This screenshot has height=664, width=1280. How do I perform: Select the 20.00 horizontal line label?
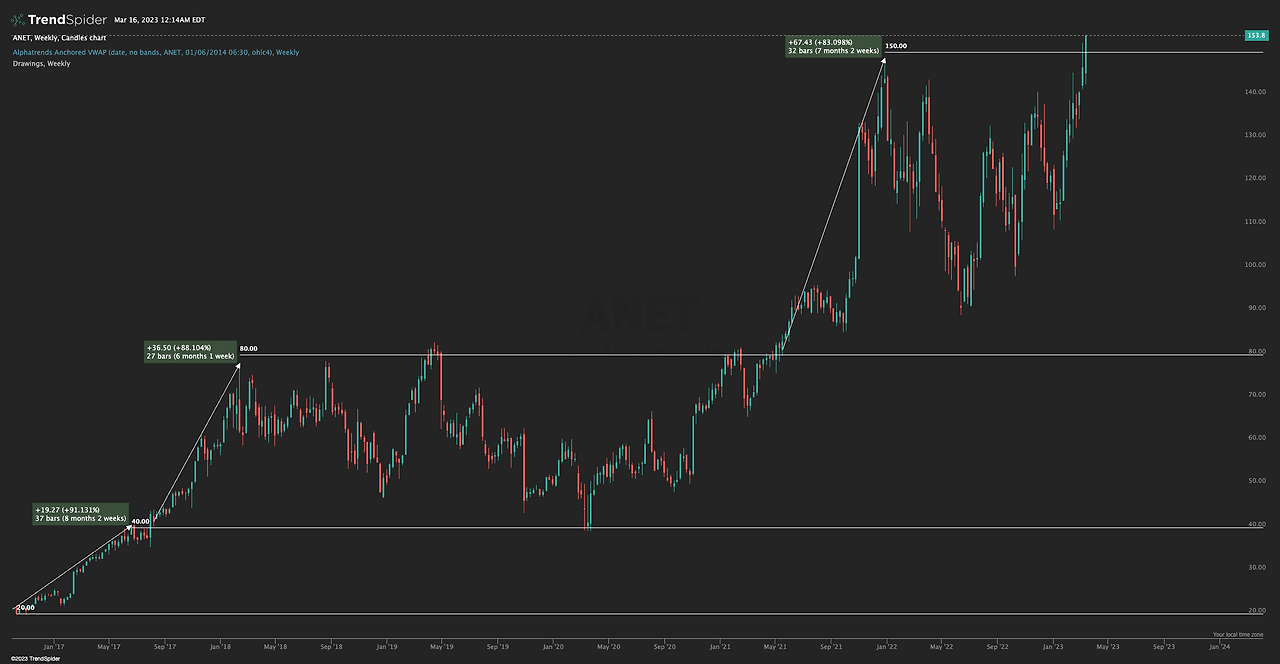[x=25, y=607]
